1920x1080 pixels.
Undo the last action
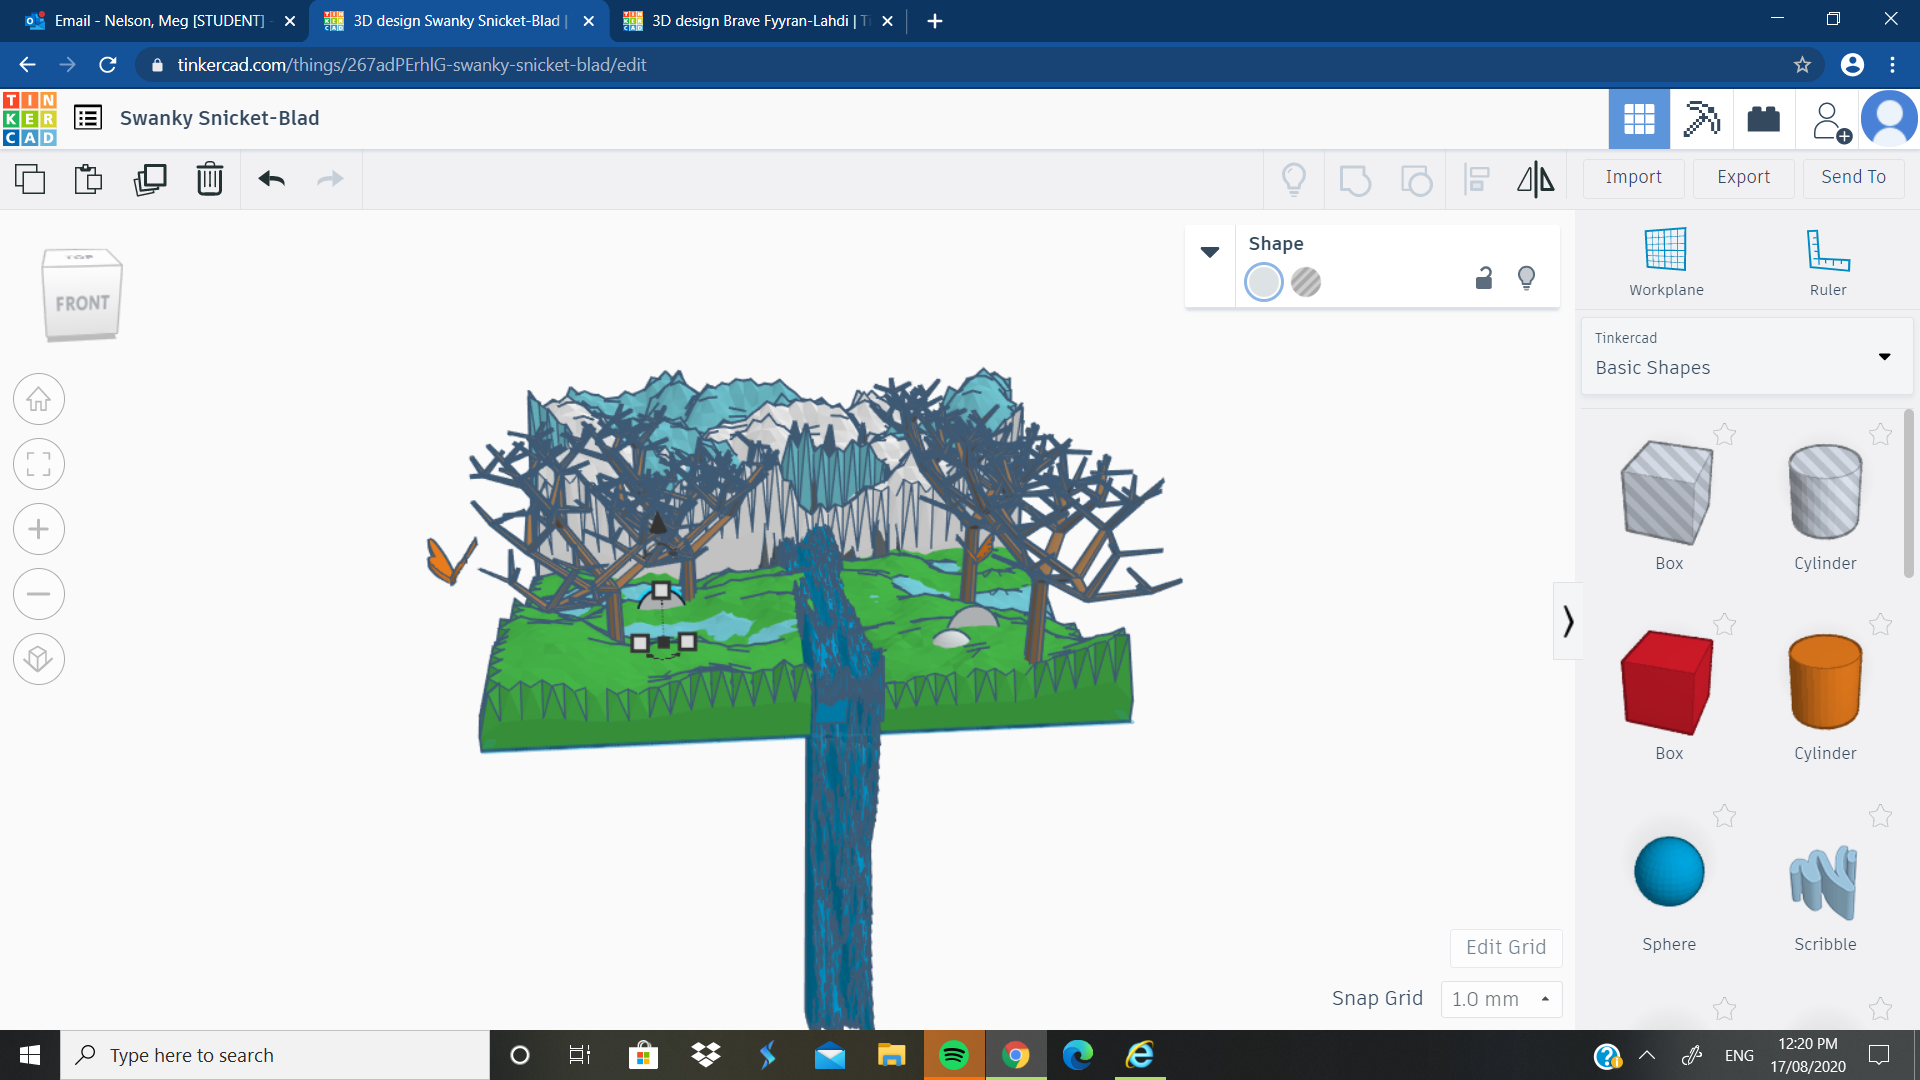coord(270,179)
